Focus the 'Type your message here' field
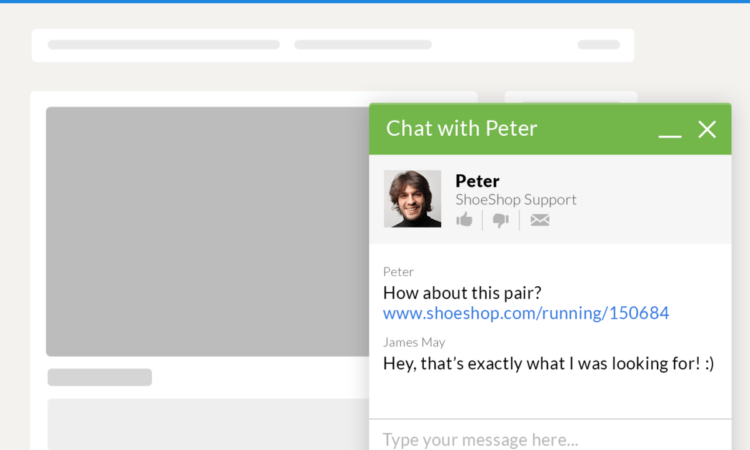This screenshot has height=450, width=750. [540, 439]
